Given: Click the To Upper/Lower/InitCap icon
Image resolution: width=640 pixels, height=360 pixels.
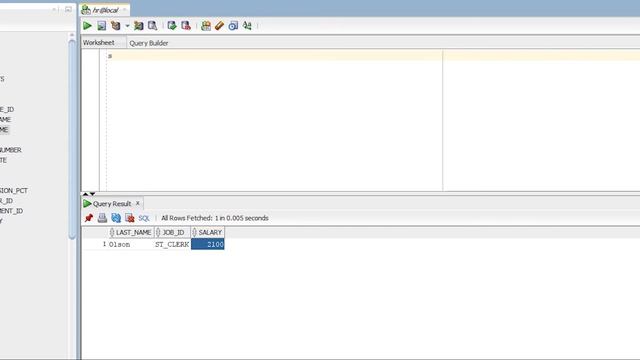Looking at the screenshot, I should [x=247, y=26].
